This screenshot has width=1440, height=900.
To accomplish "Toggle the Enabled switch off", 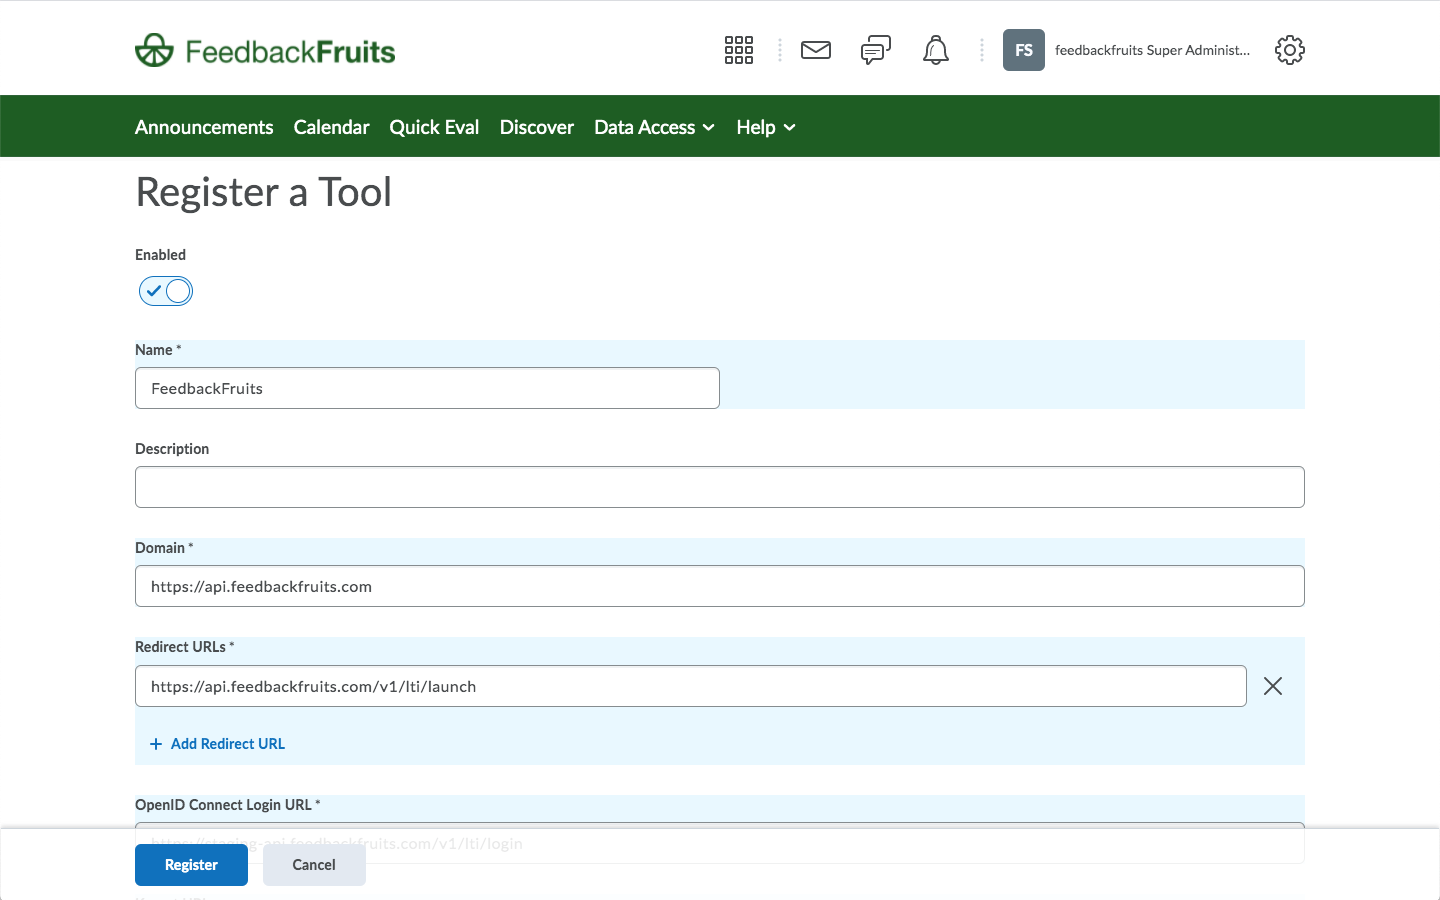I will pyautogui.click(x=166, y=291).
